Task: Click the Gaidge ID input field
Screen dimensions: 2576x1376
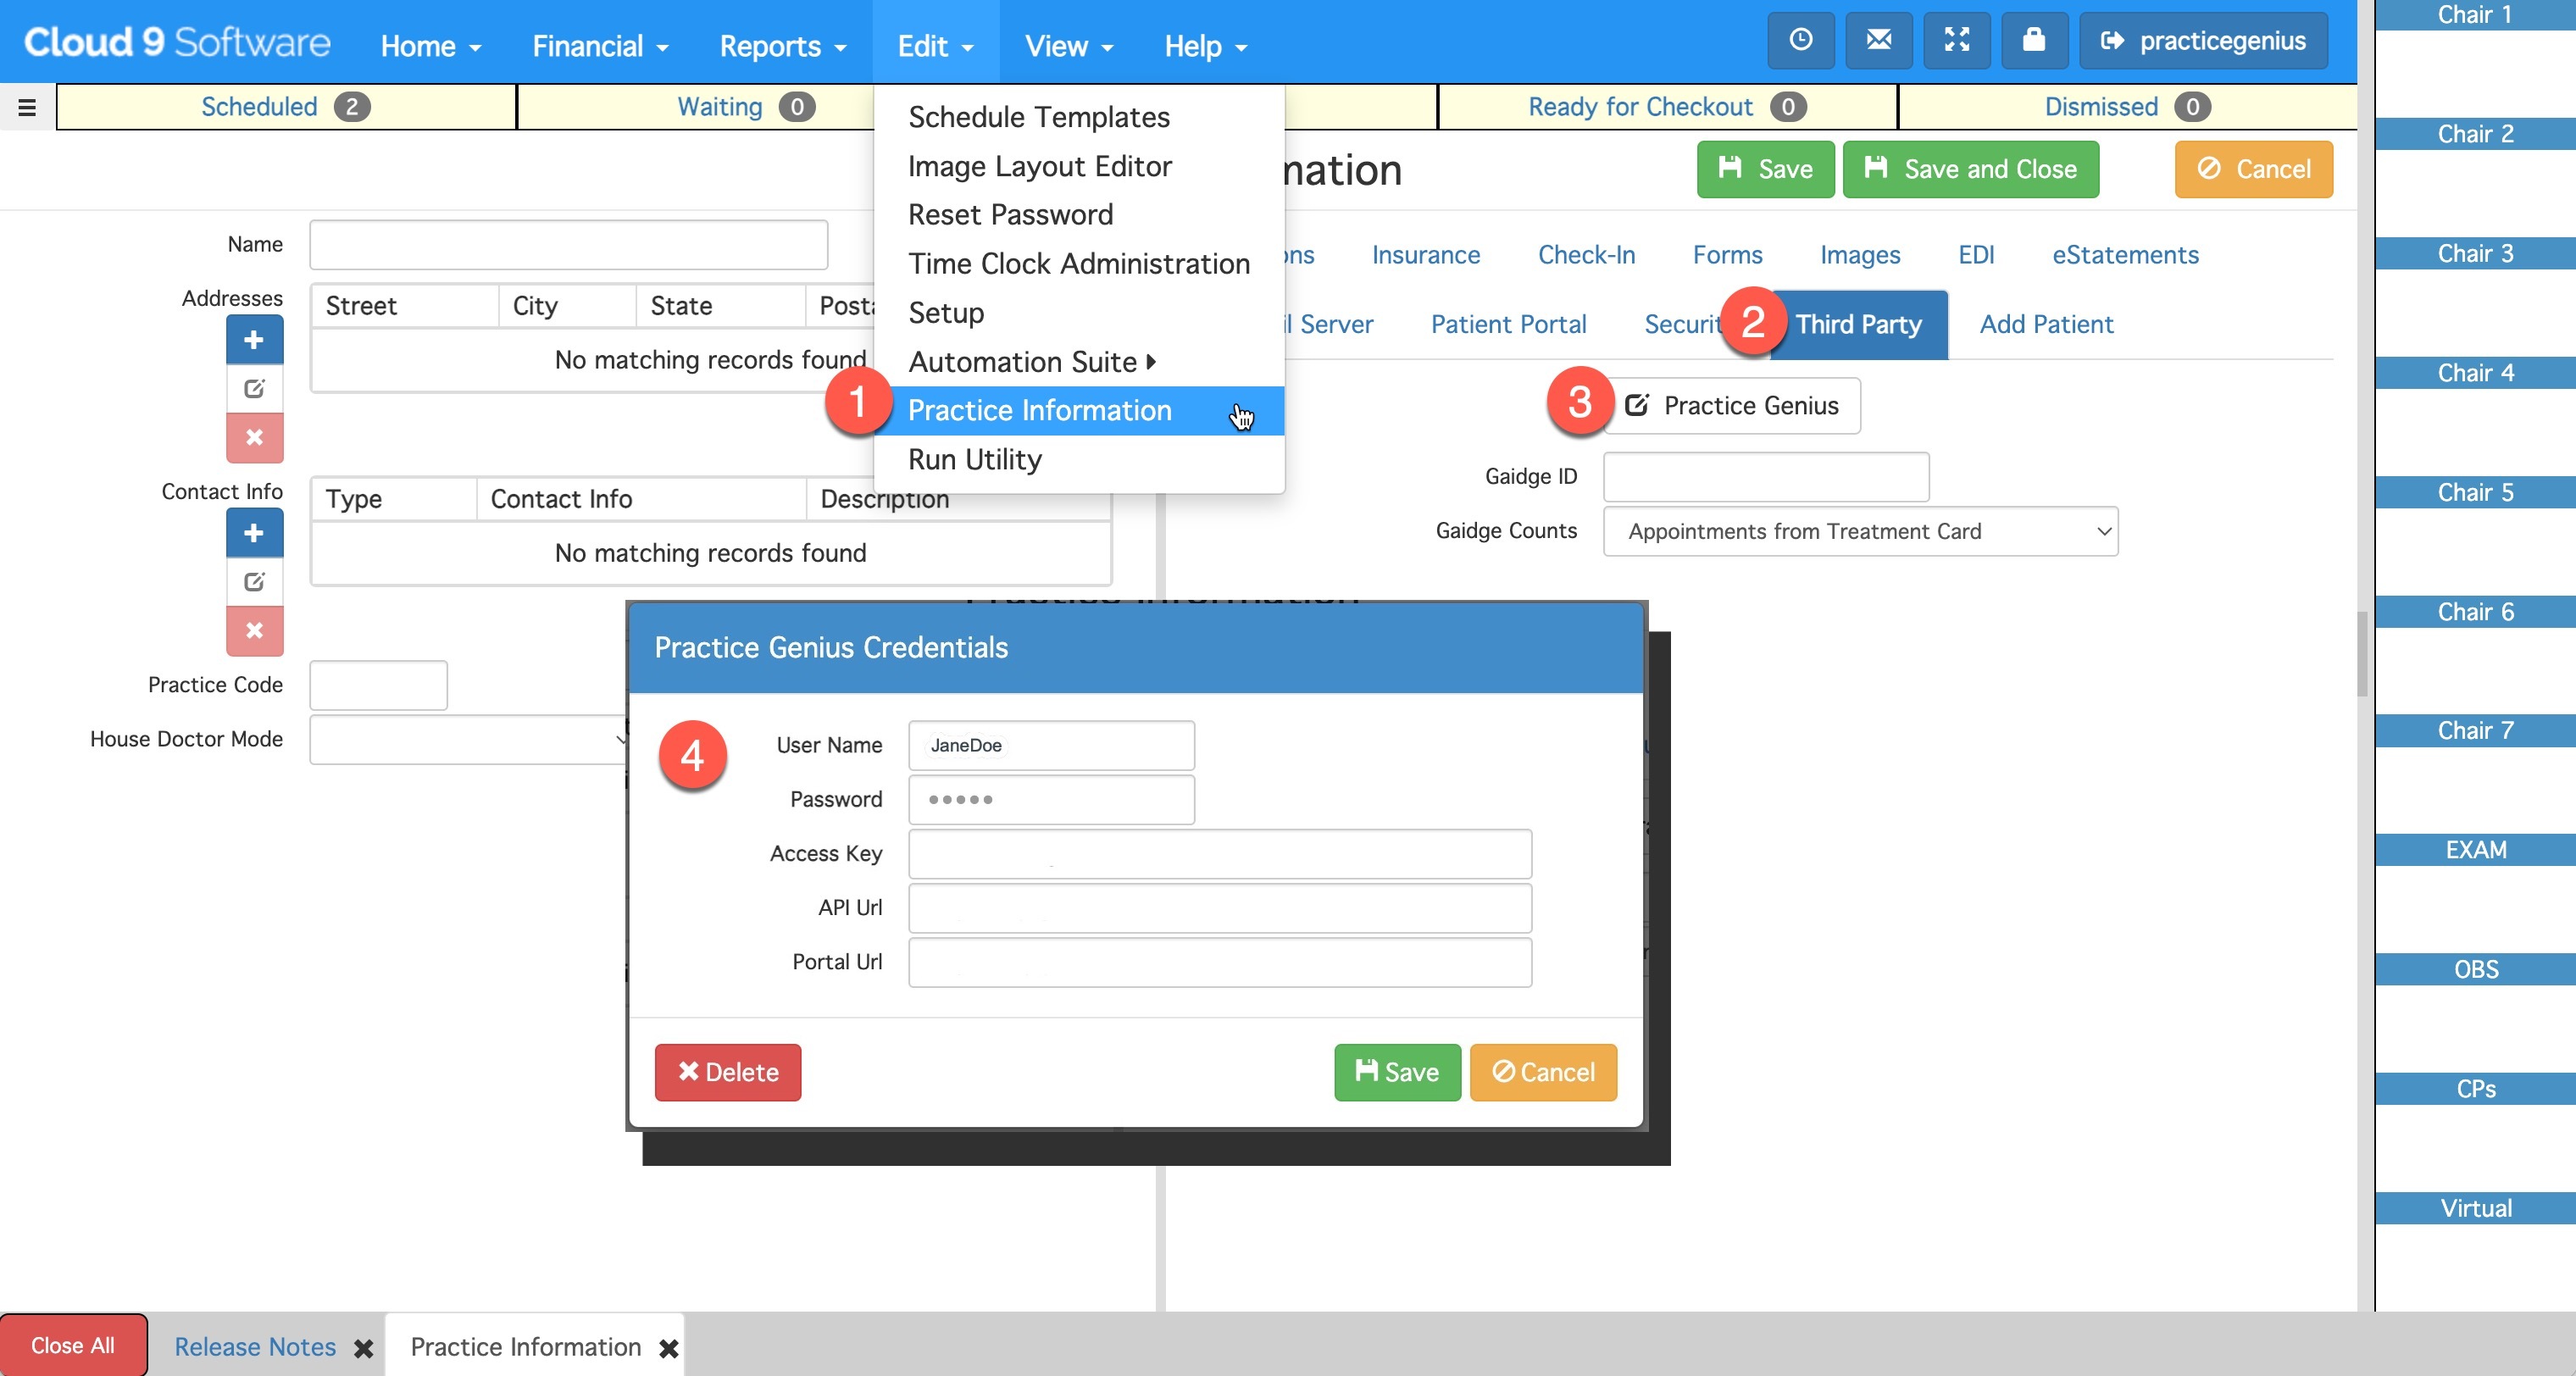Action: point(1766,476)
